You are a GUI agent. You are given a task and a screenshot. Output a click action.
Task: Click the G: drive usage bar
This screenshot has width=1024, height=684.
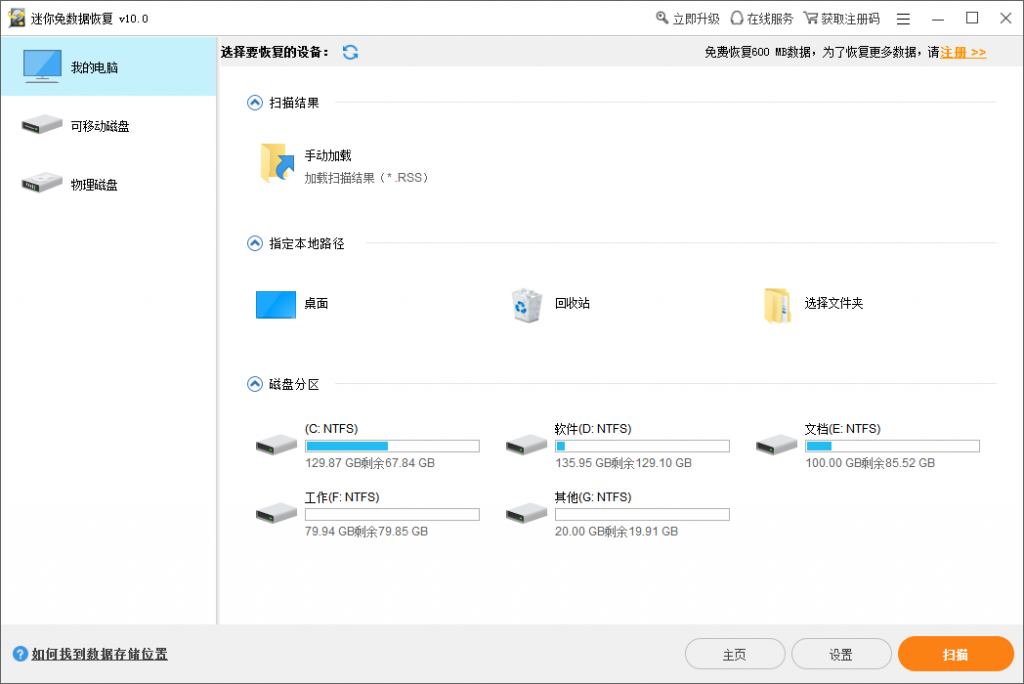(643, 515)
